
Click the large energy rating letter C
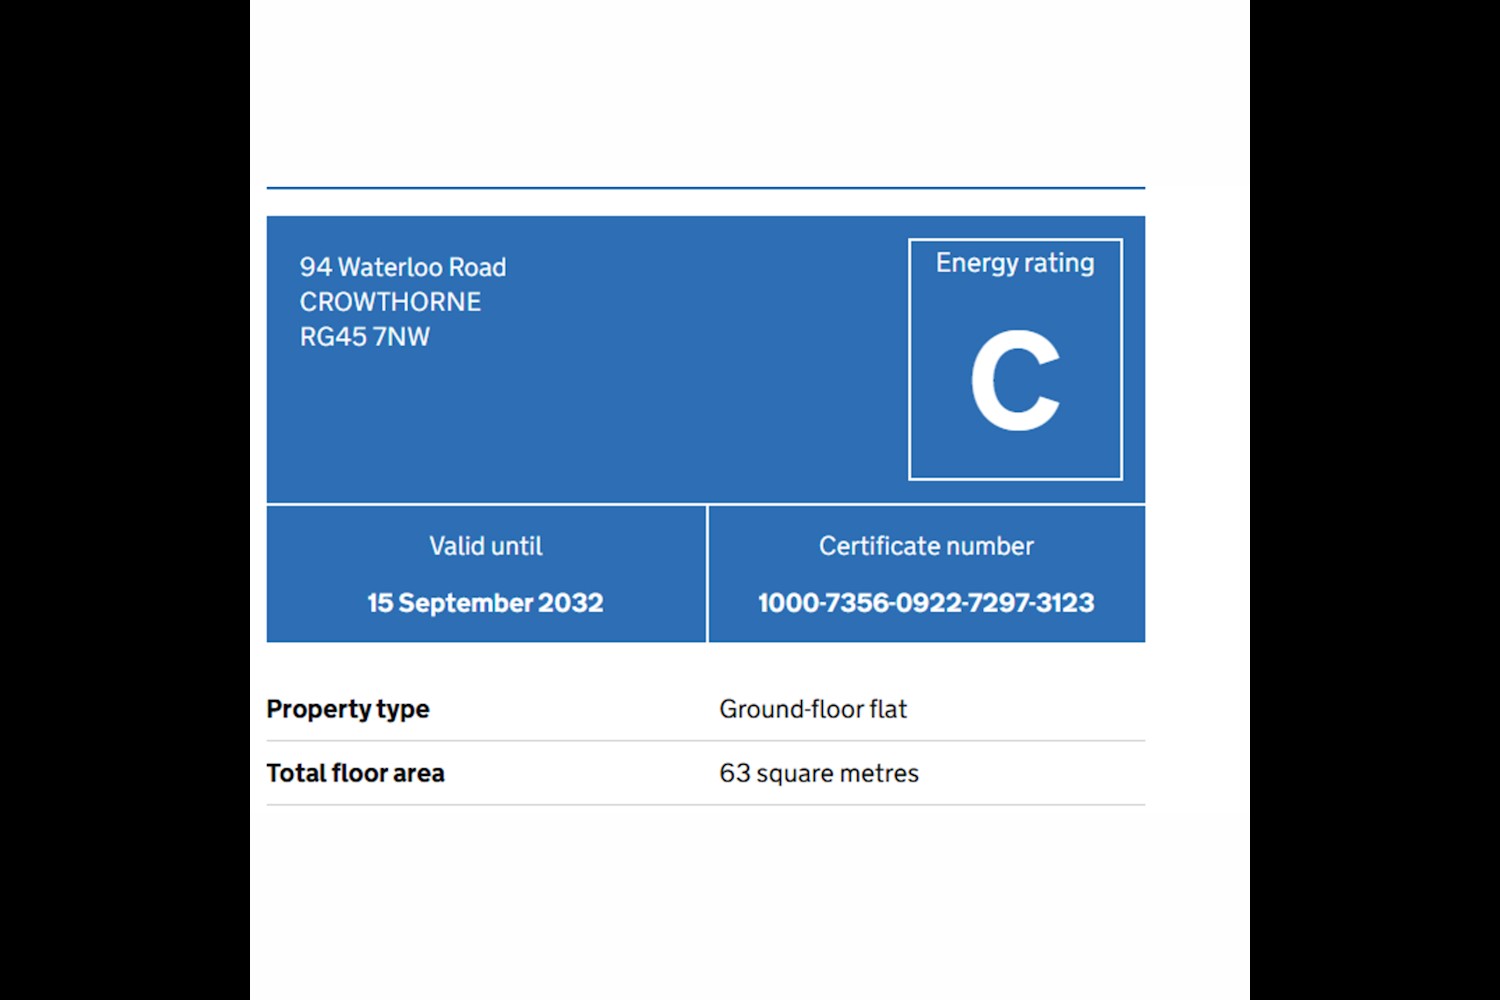pyautogui.click(x=1015, y=381)
